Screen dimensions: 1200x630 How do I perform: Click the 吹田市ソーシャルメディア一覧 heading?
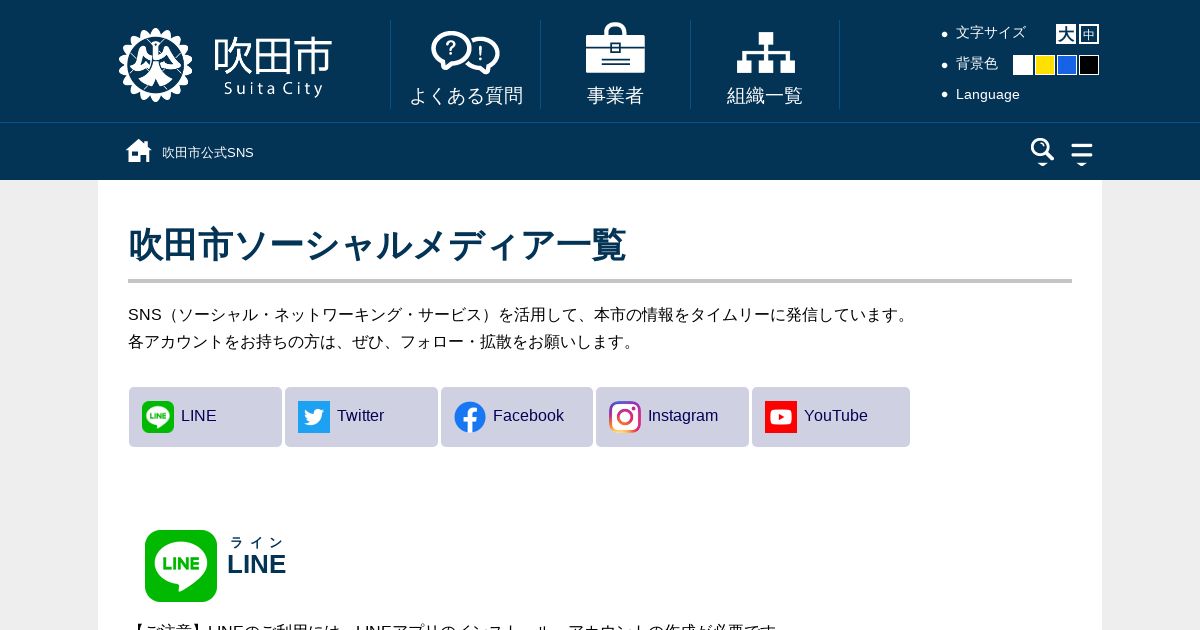[377, 245]
